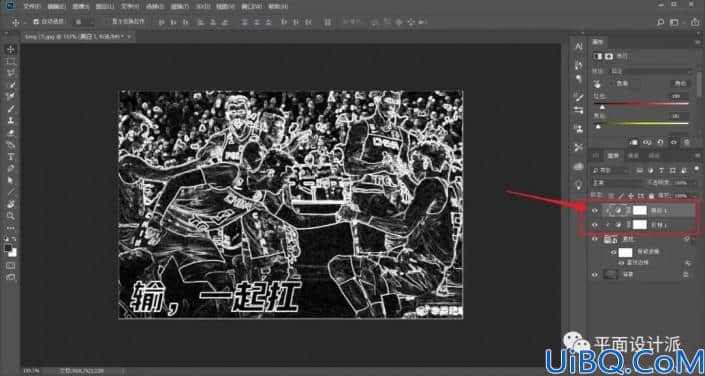Open the 预设 preset dropdown in Properties
This screenshot has height=376, width=705.
pos(651,71)
